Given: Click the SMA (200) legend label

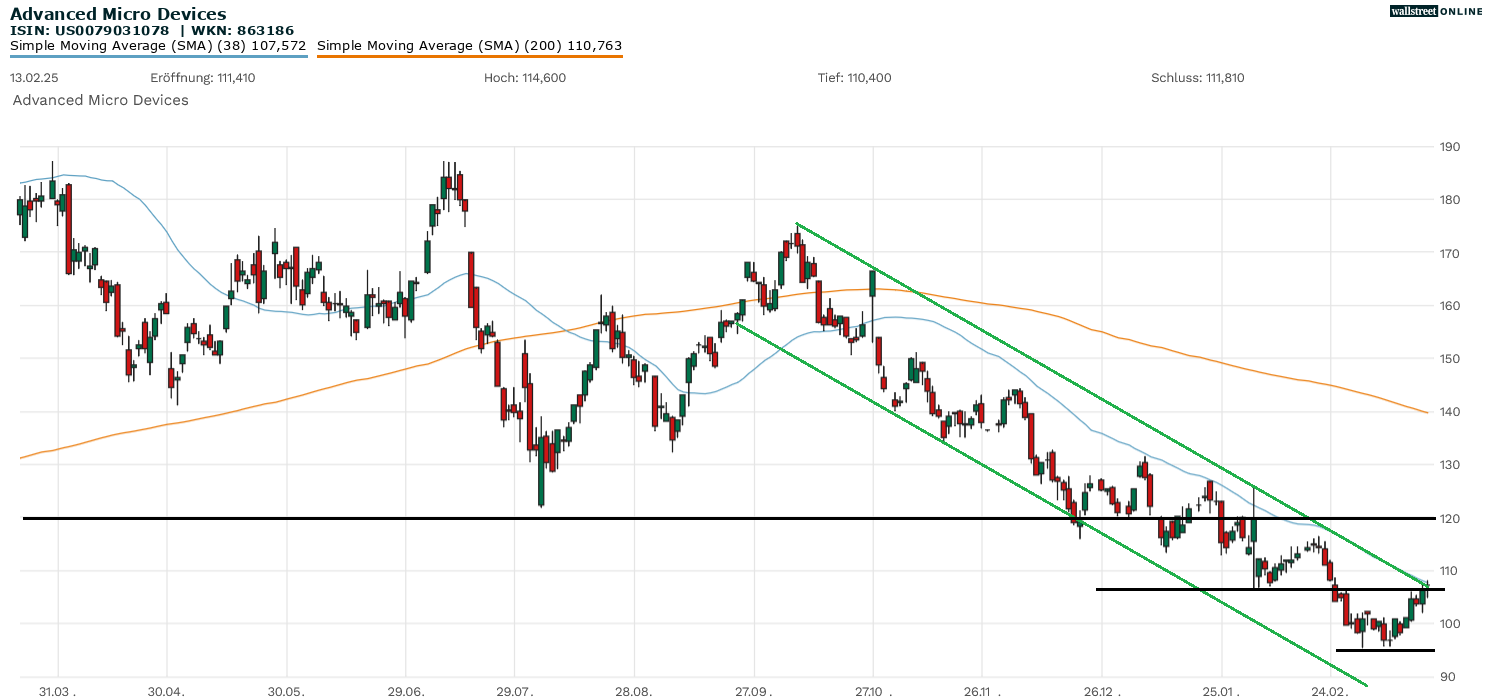Looking at the screenshot, I should 469,46.
